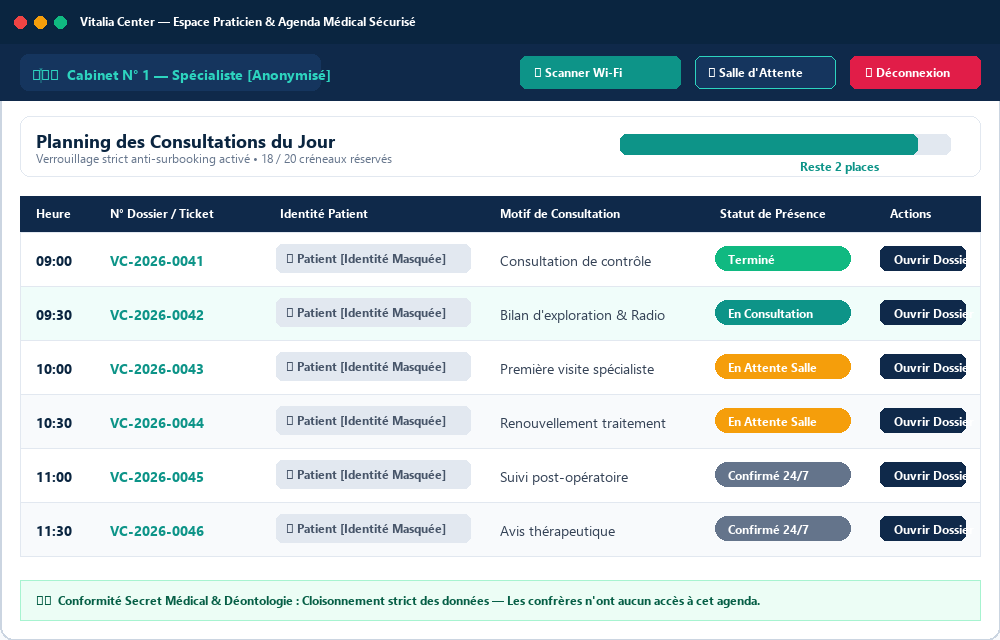Screen dimensions: 1000x640
Task: Open dossier for Renouvellement traitement row
Action: (x=923, y=421)
